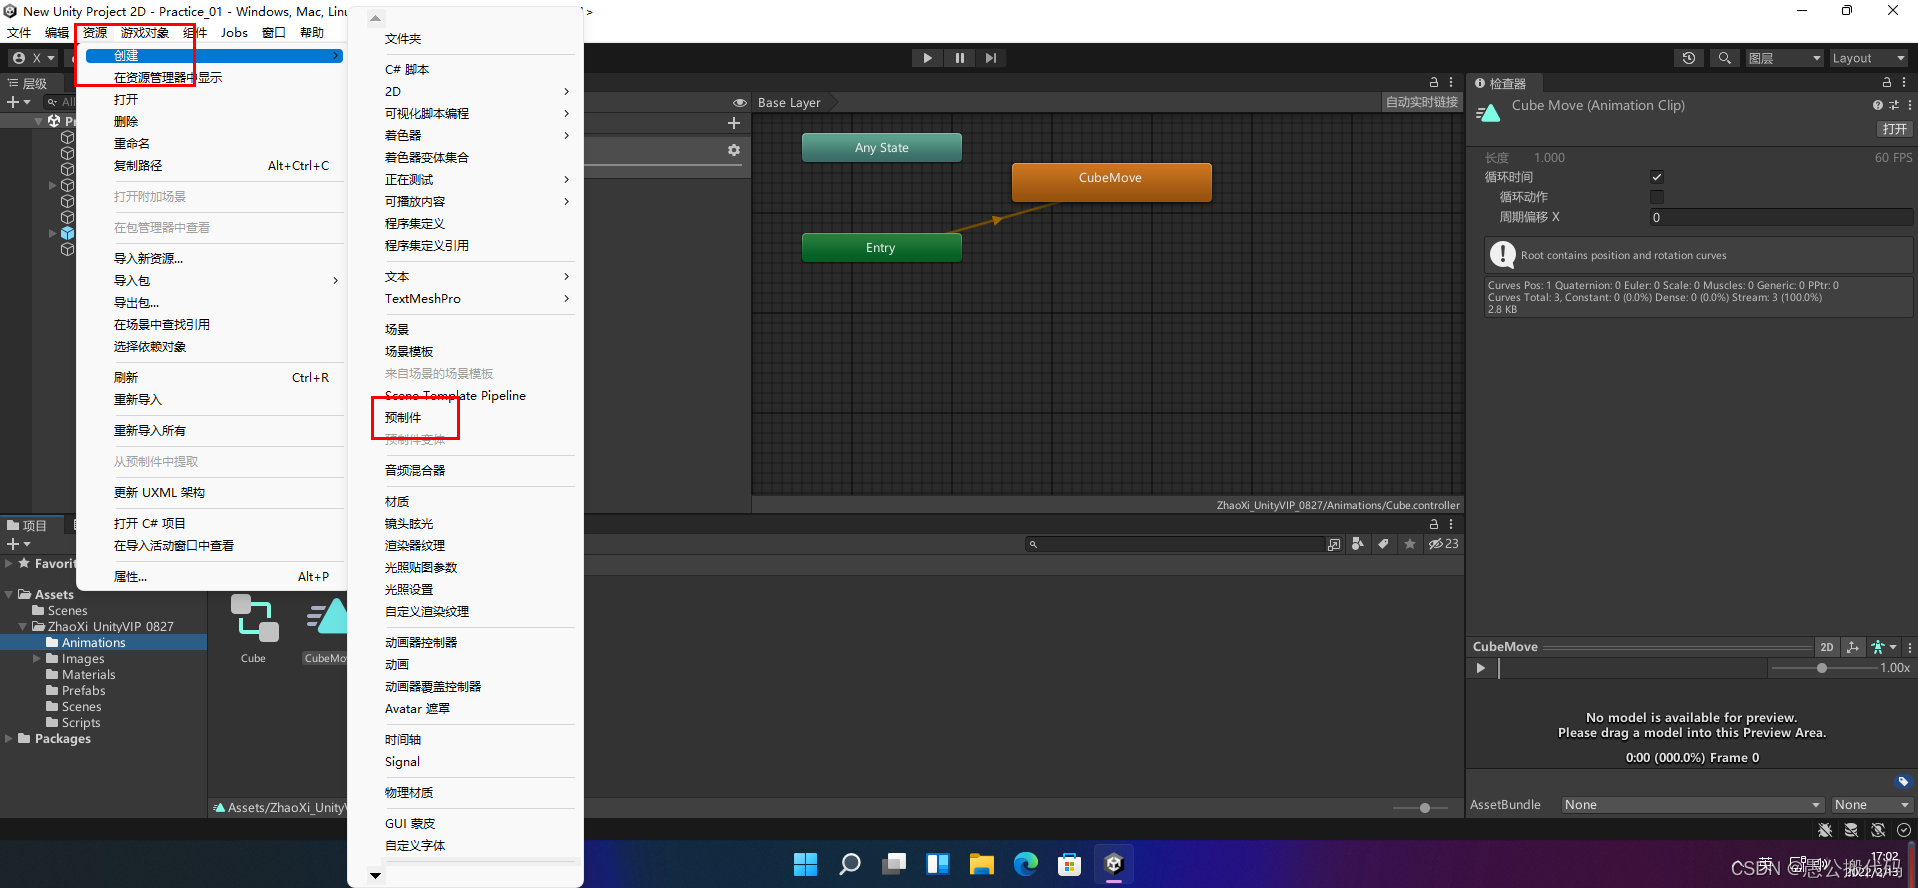
Task: Open the 资源 menu in menu bar
Action: pyautogui.click(x=95, y=33)
